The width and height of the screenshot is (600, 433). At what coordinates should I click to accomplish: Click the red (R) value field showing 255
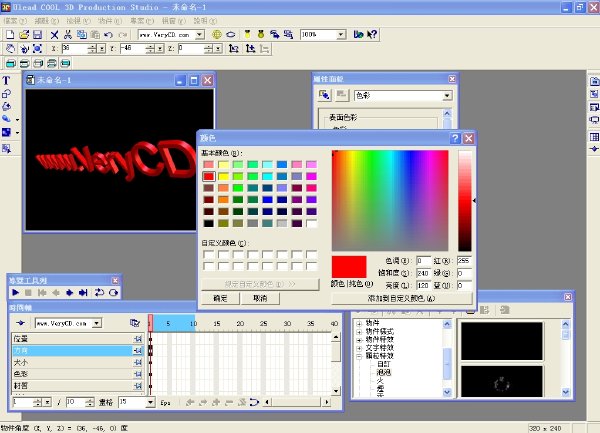pyautogui.click(x=464, y=261)
